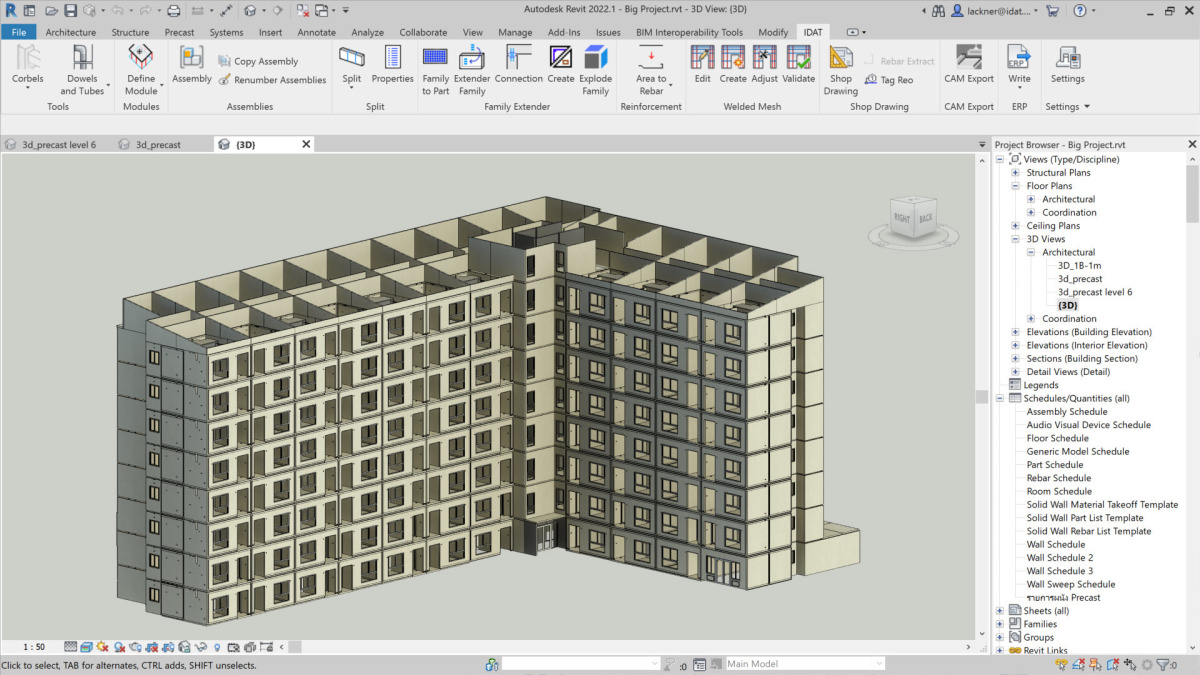Viewport: 1200px width, 675px height.
Task: Open the Wall Schedule 2 item
Action: click(1059, 558)
